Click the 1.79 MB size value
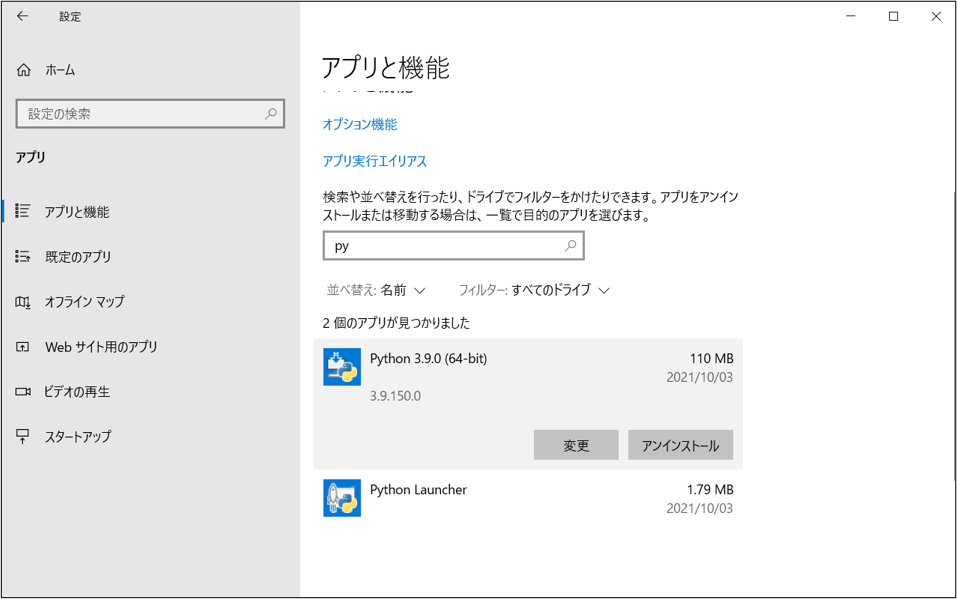Screen dimensions: 957x599 (x=710, y=490)
